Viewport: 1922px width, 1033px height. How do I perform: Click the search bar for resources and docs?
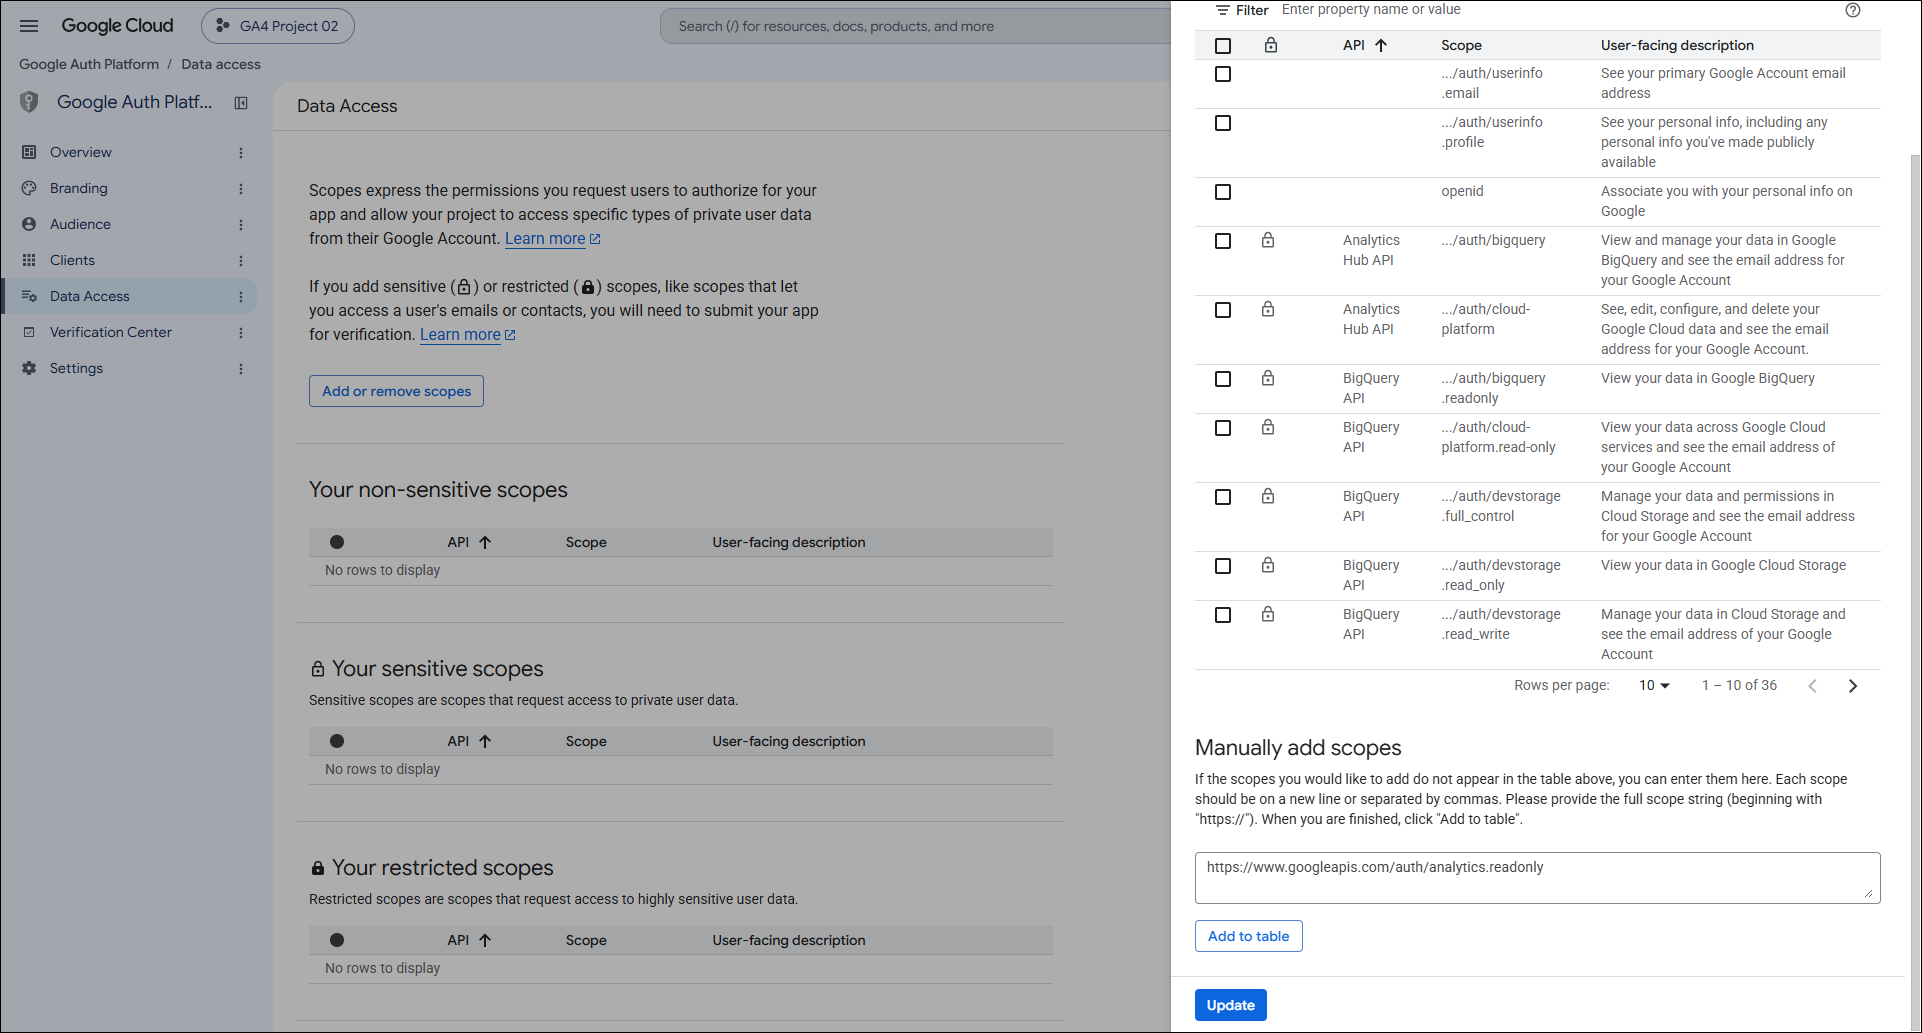pyautogui.click(x=915, y=26)
